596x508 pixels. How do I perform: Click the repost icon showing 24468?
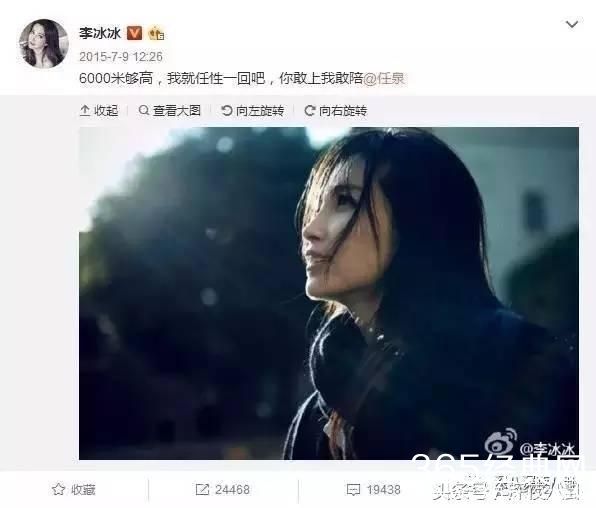click(x=202, y=489)
